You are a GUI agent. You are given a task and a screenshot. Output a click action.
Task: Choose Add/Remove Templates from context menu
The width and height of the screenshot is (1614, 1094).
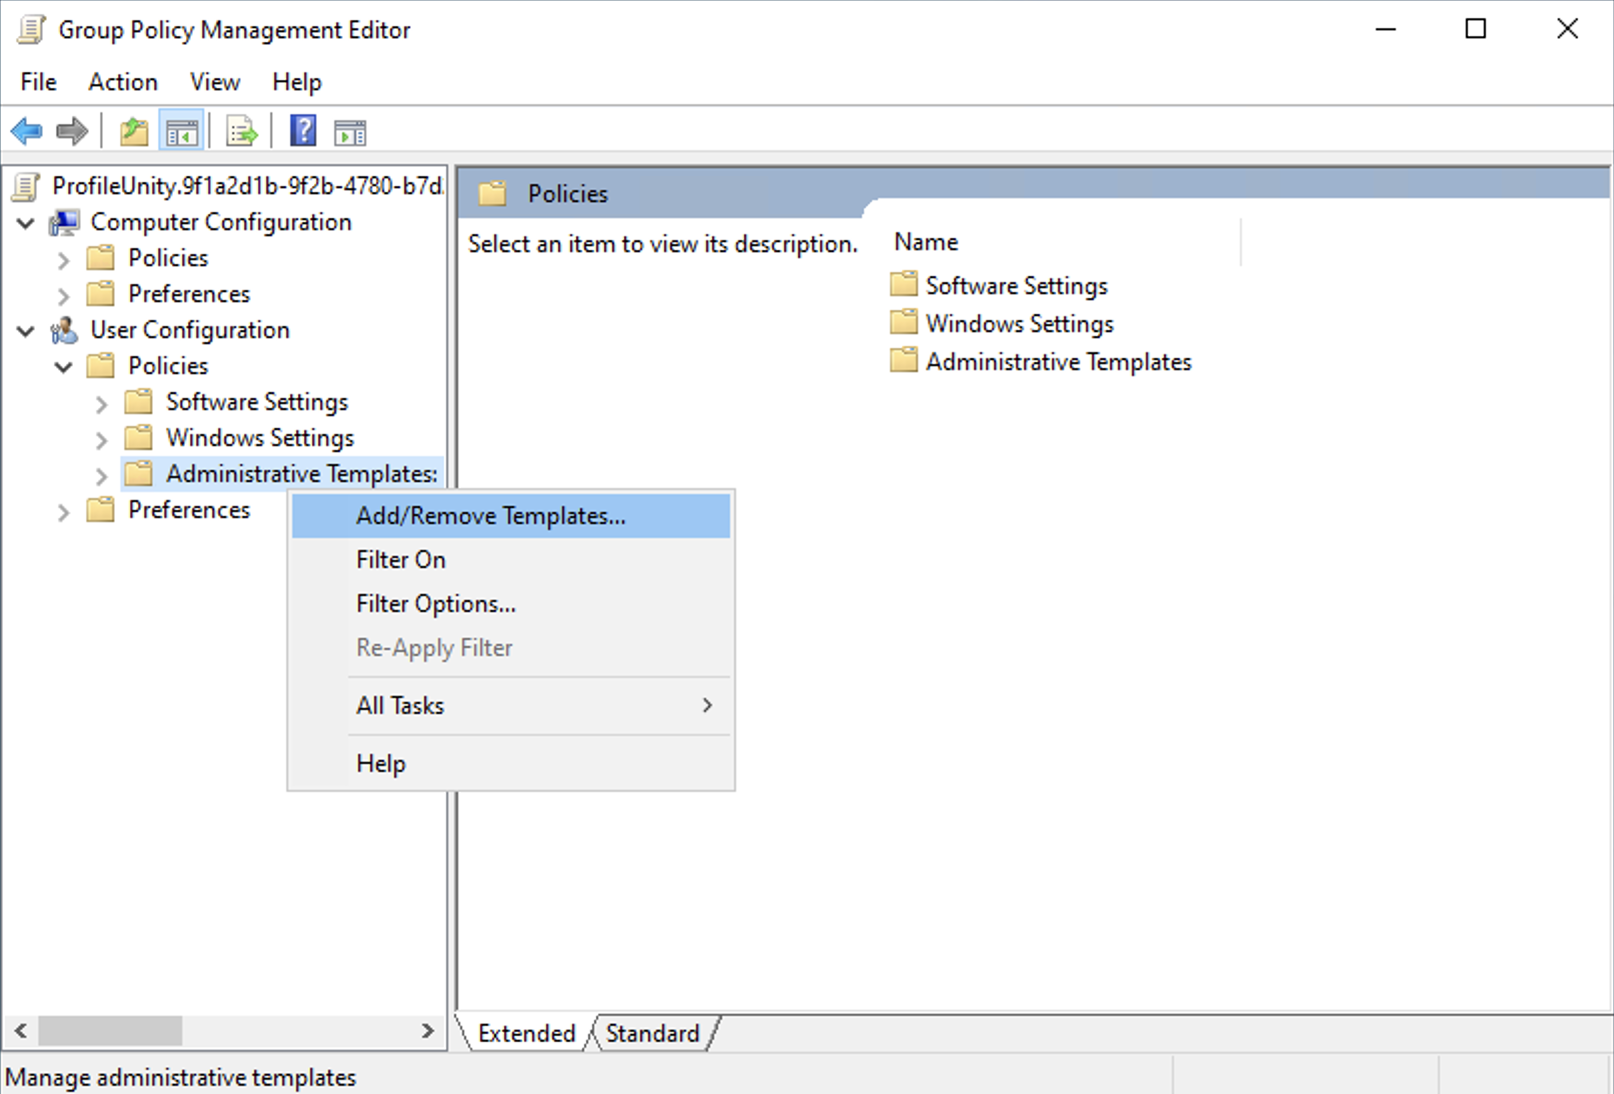tap(490, 516)
